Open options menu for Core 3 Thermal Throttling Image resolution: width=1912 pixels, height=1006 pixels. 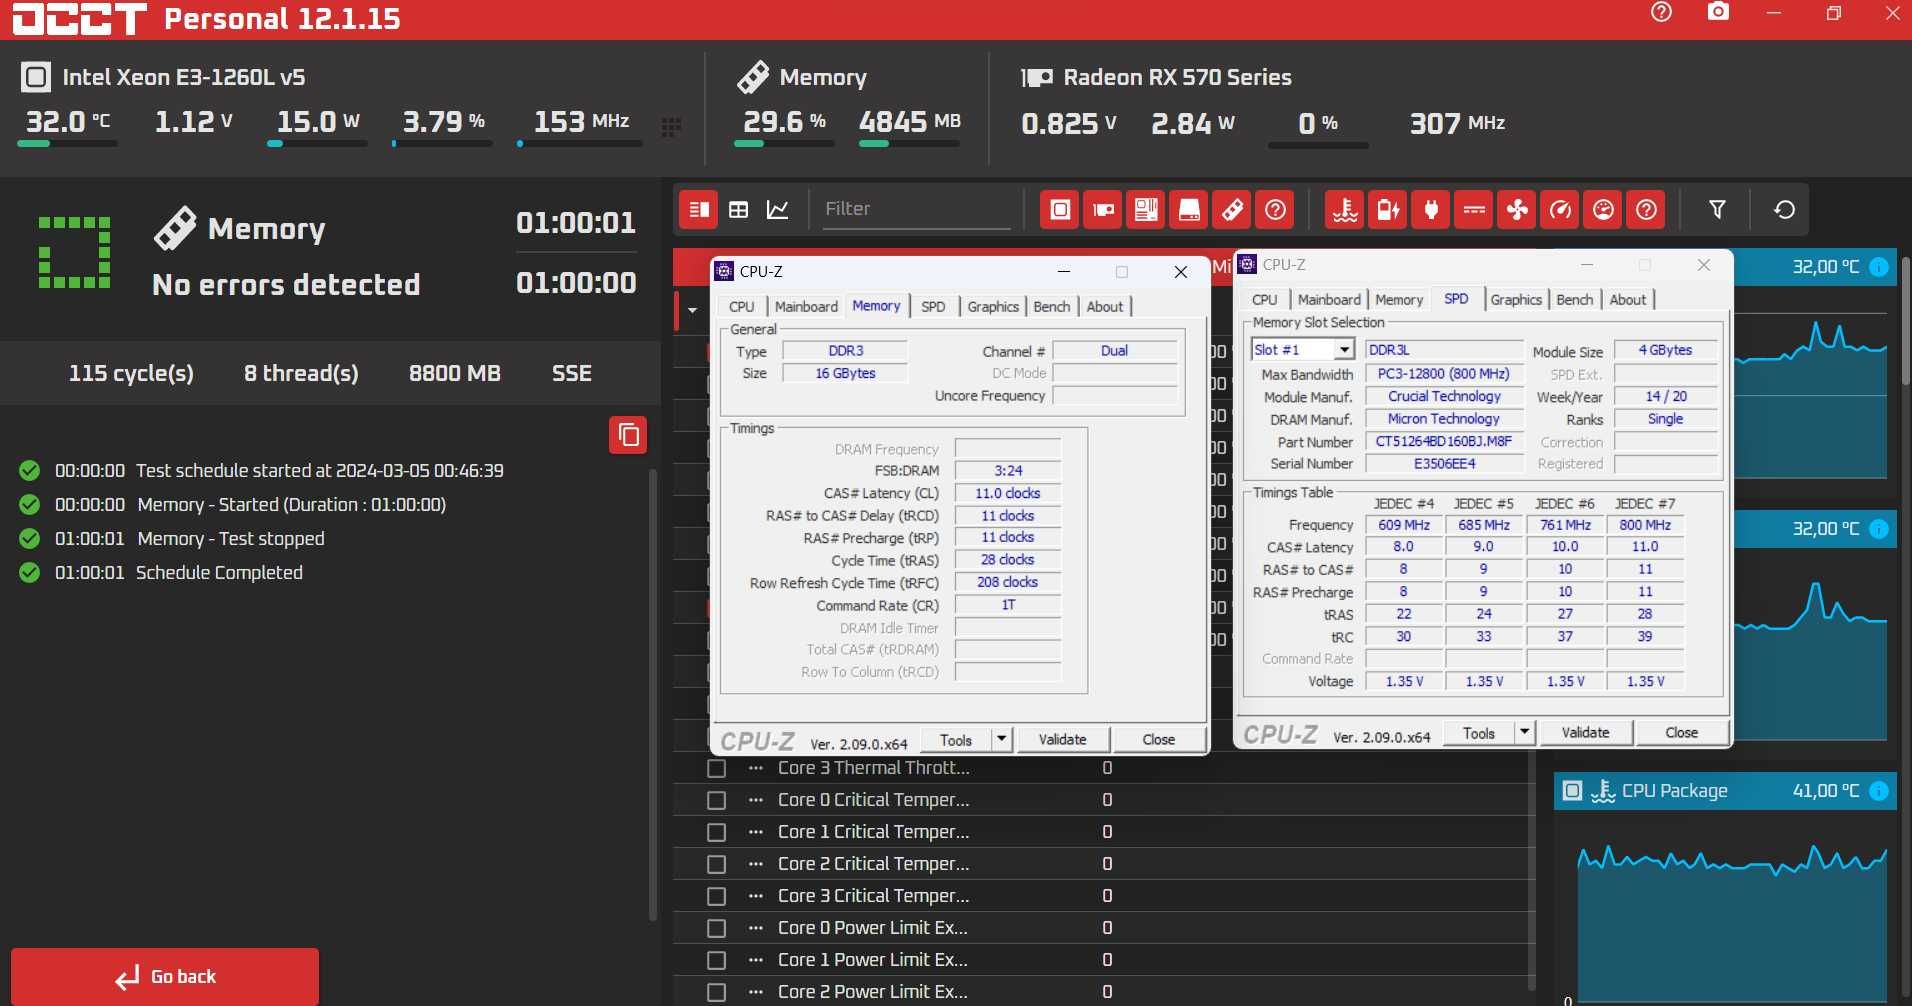[x=755, y=768]
